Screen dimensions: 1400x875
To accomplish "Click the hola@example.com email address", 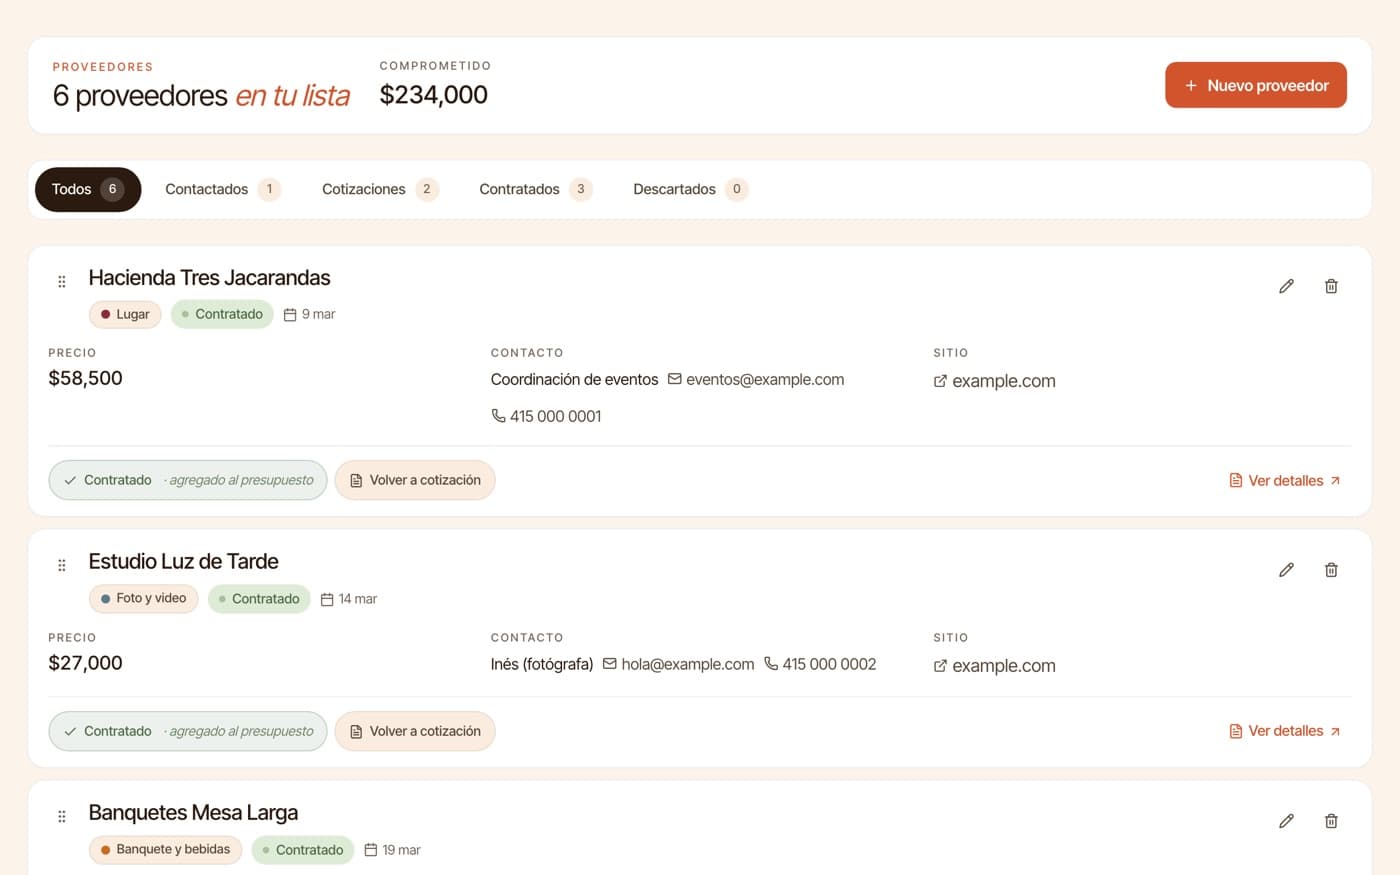I will point(688,664).
